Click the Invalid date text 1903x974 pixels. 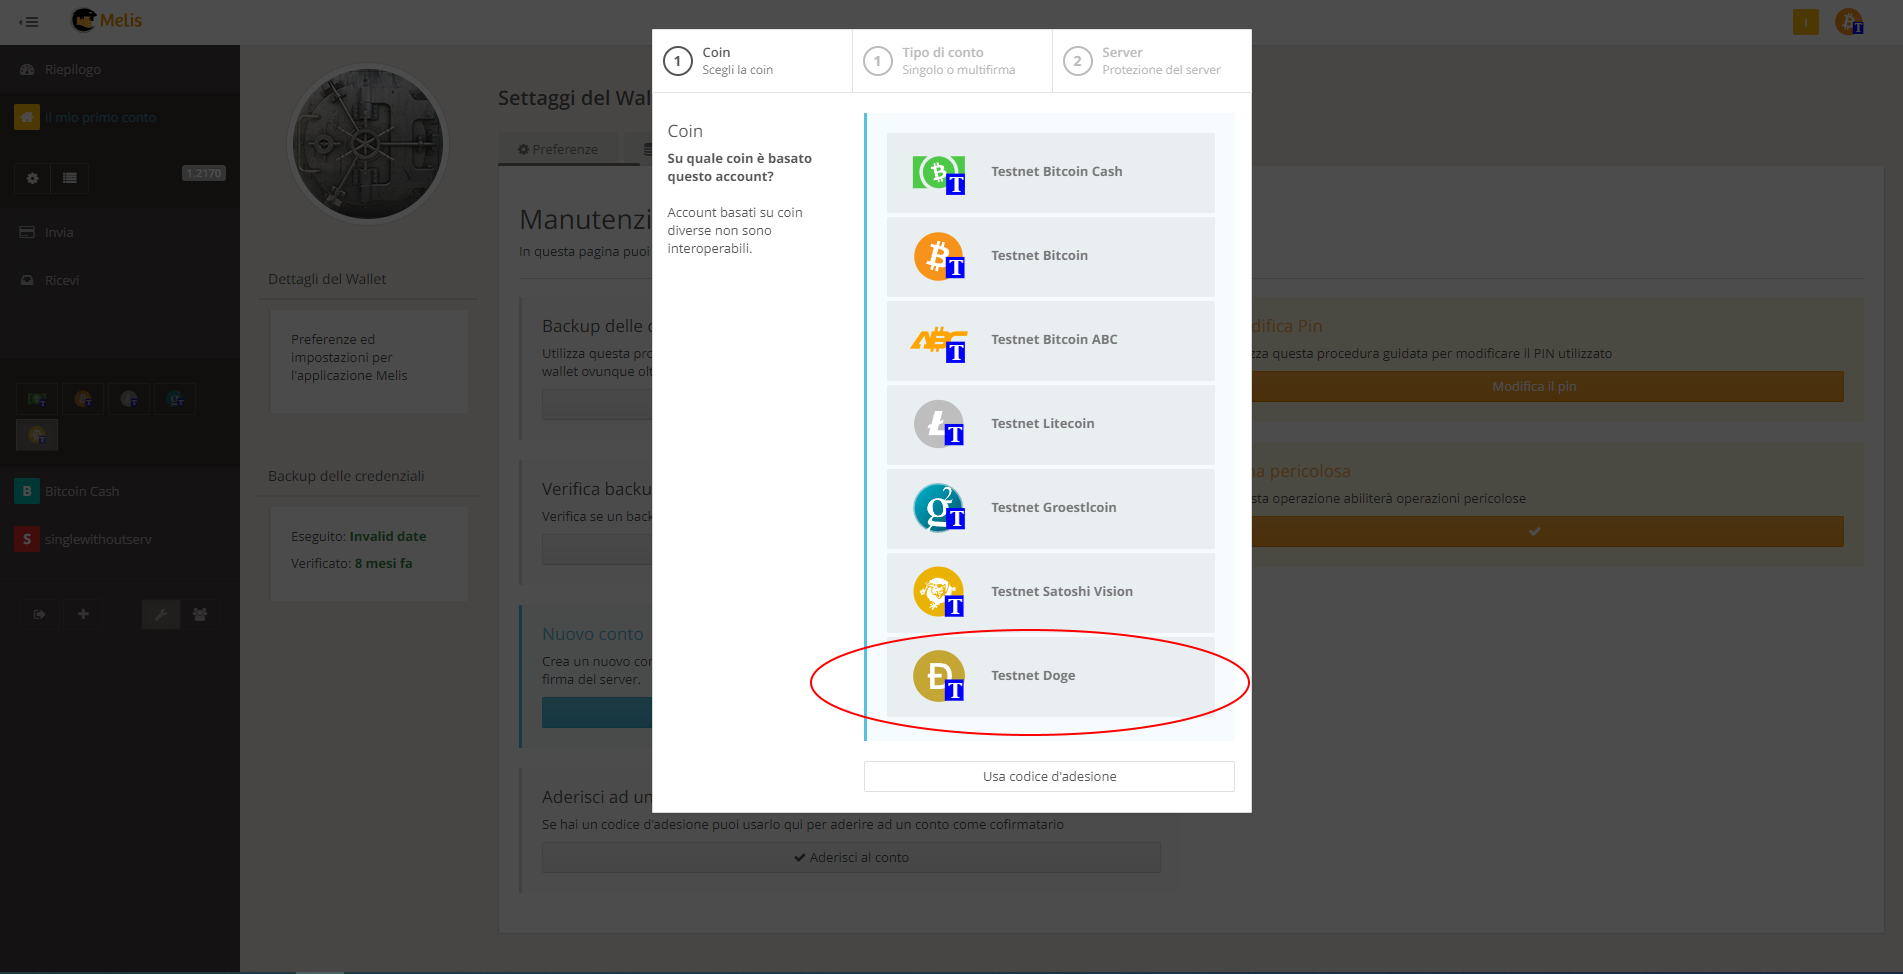coord(388,537)
